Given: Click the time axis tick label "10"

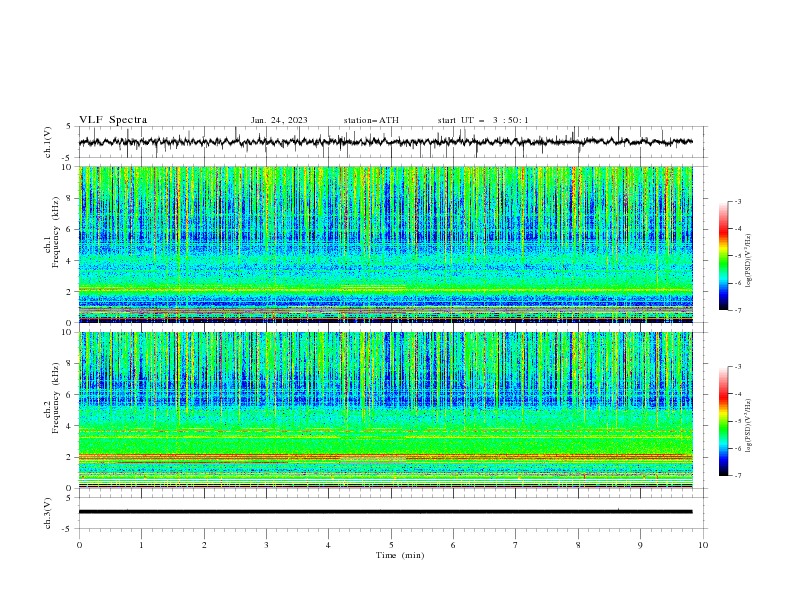Looking at the screenshot, I should coord(703,545).
